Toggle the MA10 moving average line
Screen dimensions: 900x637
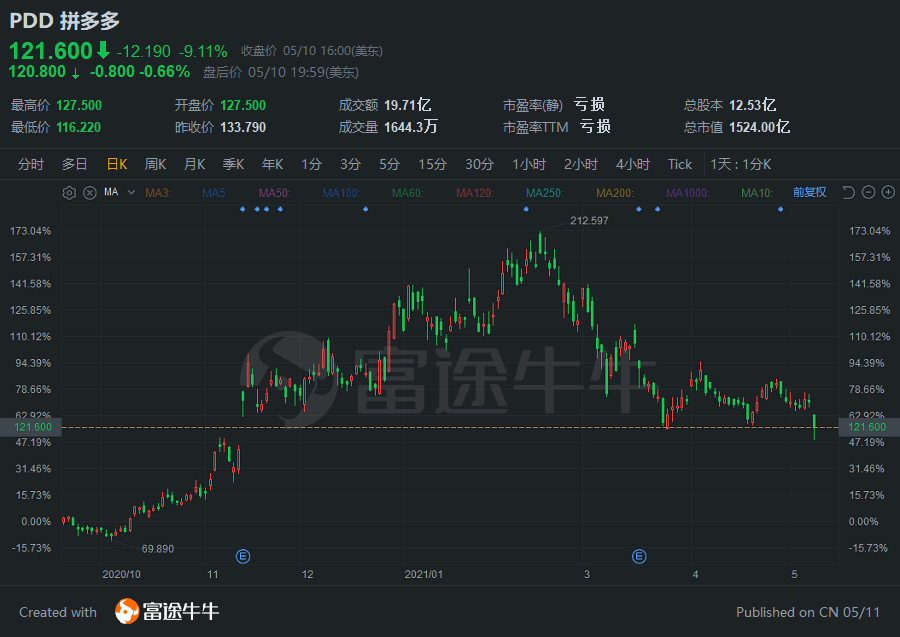(x=757, y=193)
